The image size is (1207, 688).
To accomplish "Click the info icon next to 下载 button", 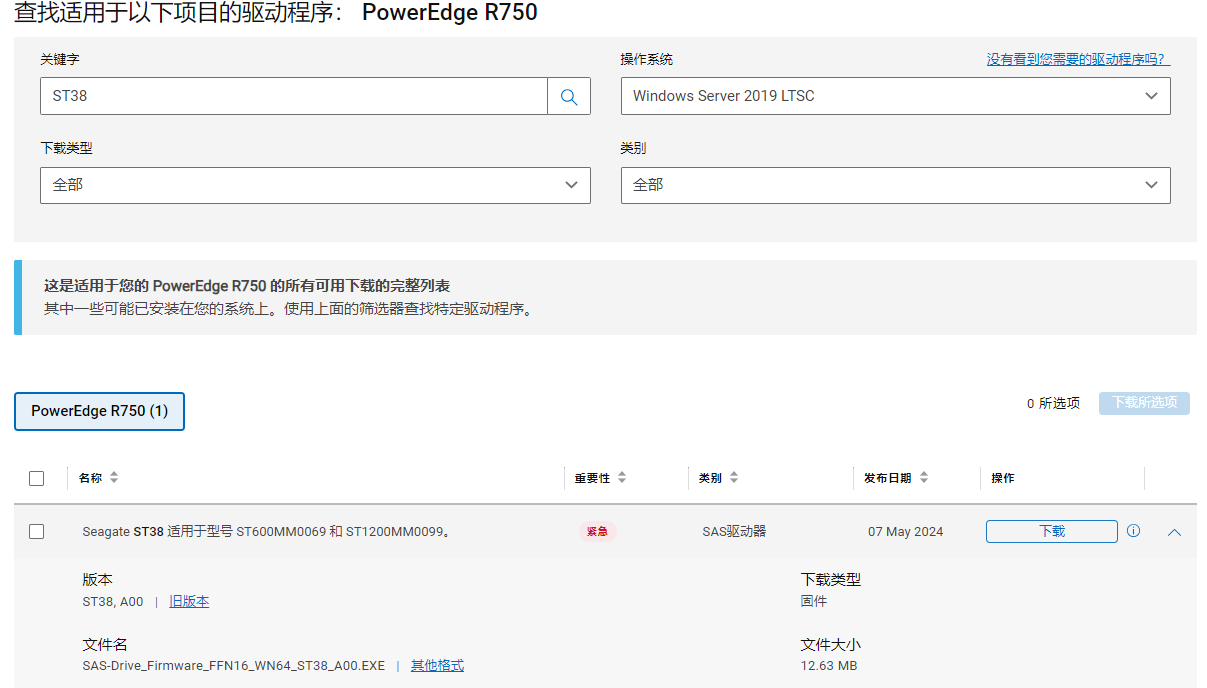I will pyautogui.click(x=1133, y=531).
